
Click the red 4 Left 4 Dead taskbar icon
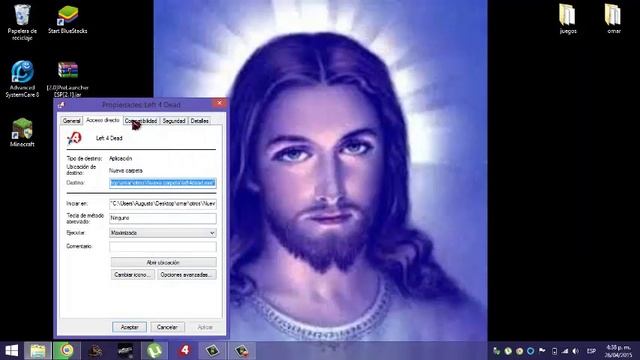pyautogui.click(x=184, y=351)
